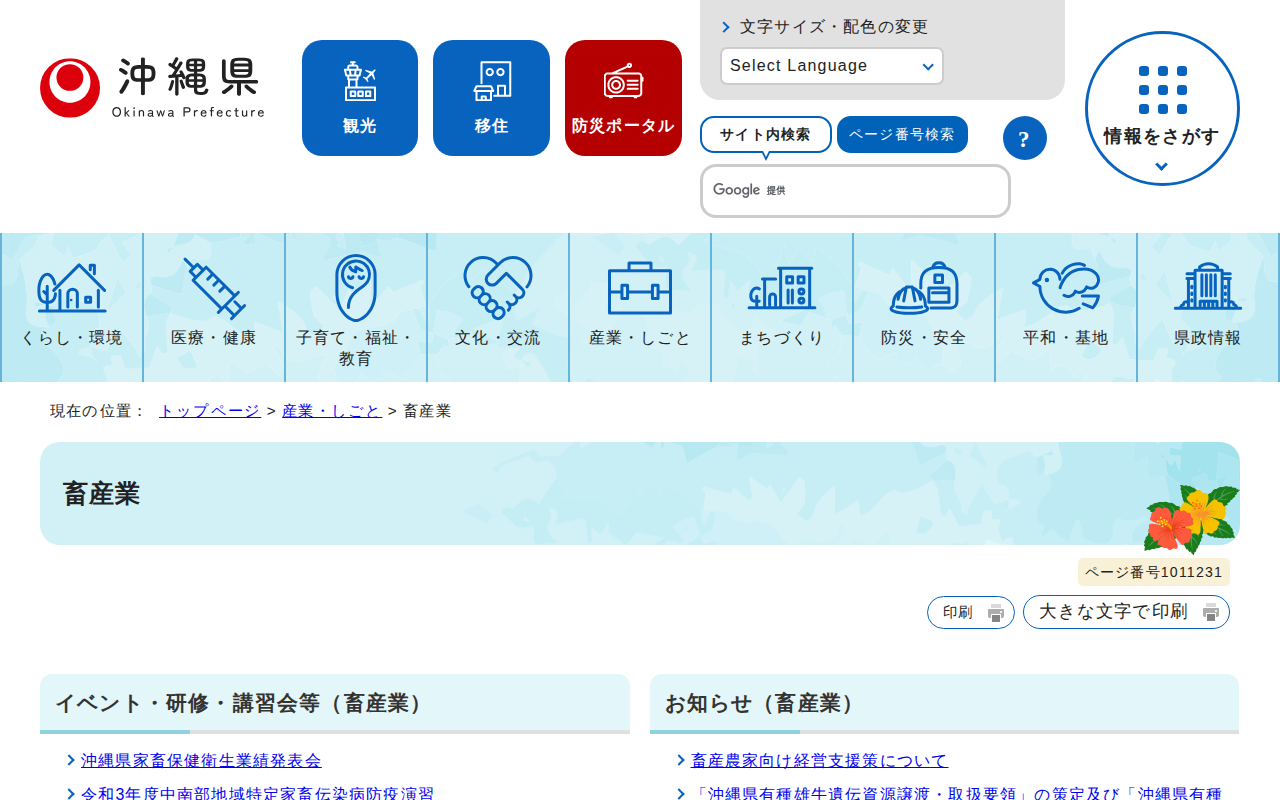Expand the 情報をさがす menu circle
This screenshot has height=800, width=1280.
[1162, 109]
